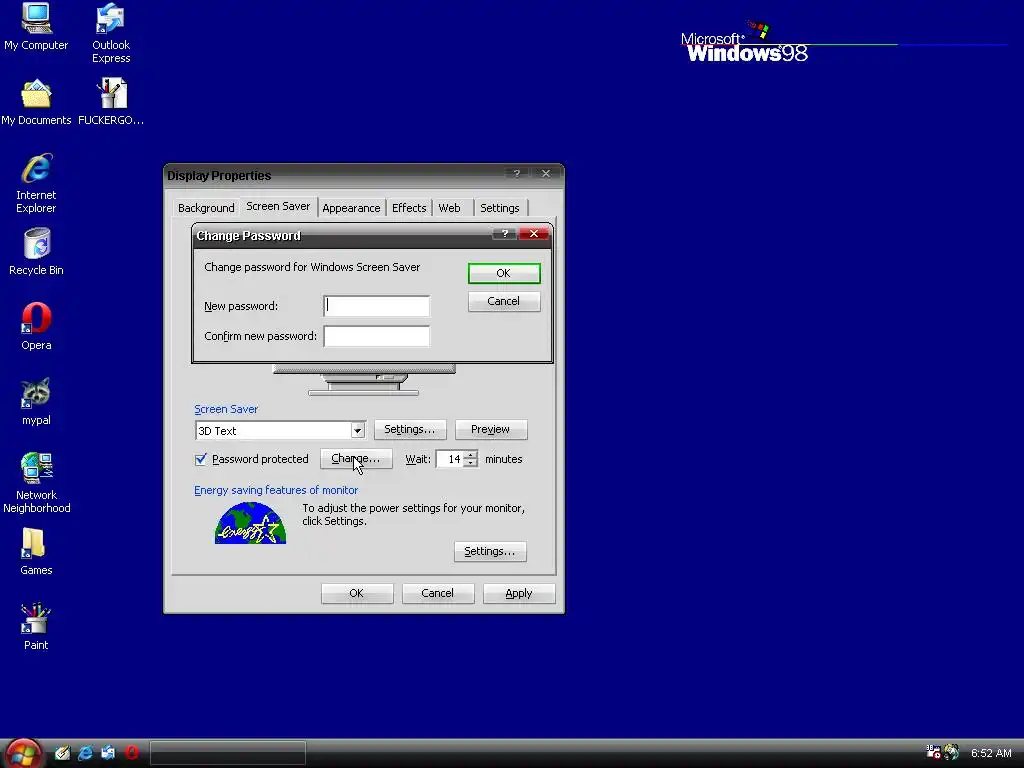Screen dimensions: 1024x768
Task: Click OK in Display Properties
Action: (357, 593)
